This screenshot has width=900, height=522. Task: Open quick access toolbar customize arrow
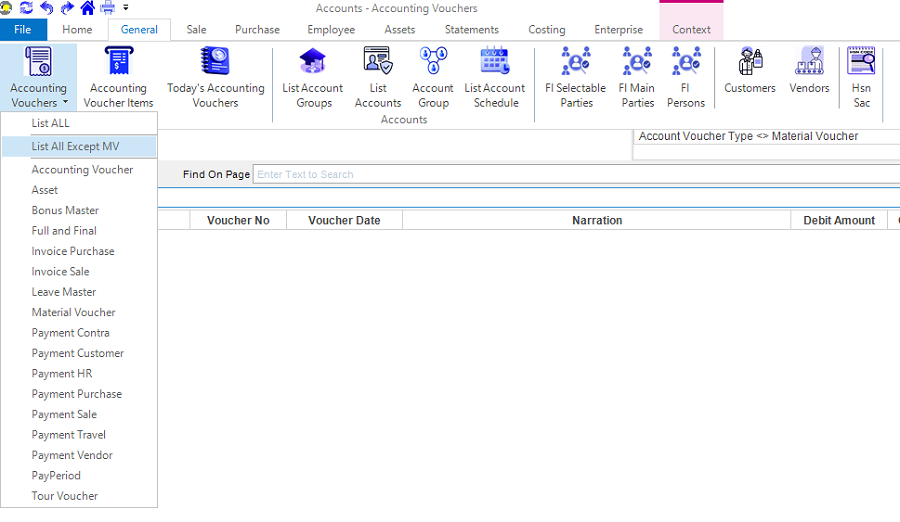126,8
